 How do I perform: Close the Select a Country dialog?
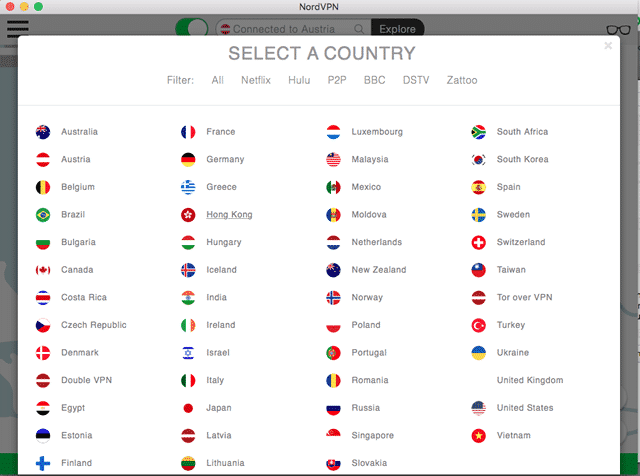tap(608, 45)
